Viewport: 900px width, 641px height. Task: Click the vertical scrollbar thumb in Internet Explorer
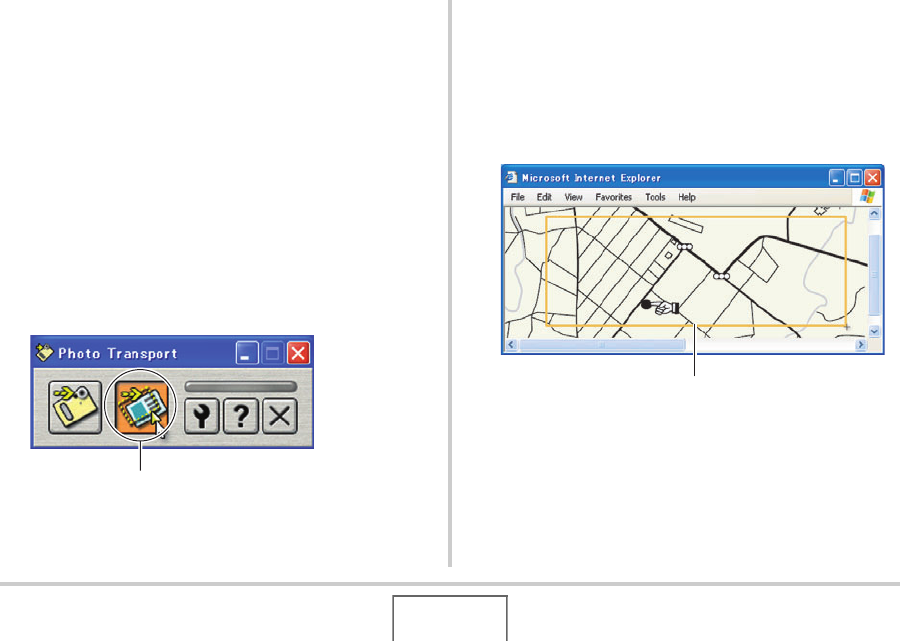tap(874, 275)
